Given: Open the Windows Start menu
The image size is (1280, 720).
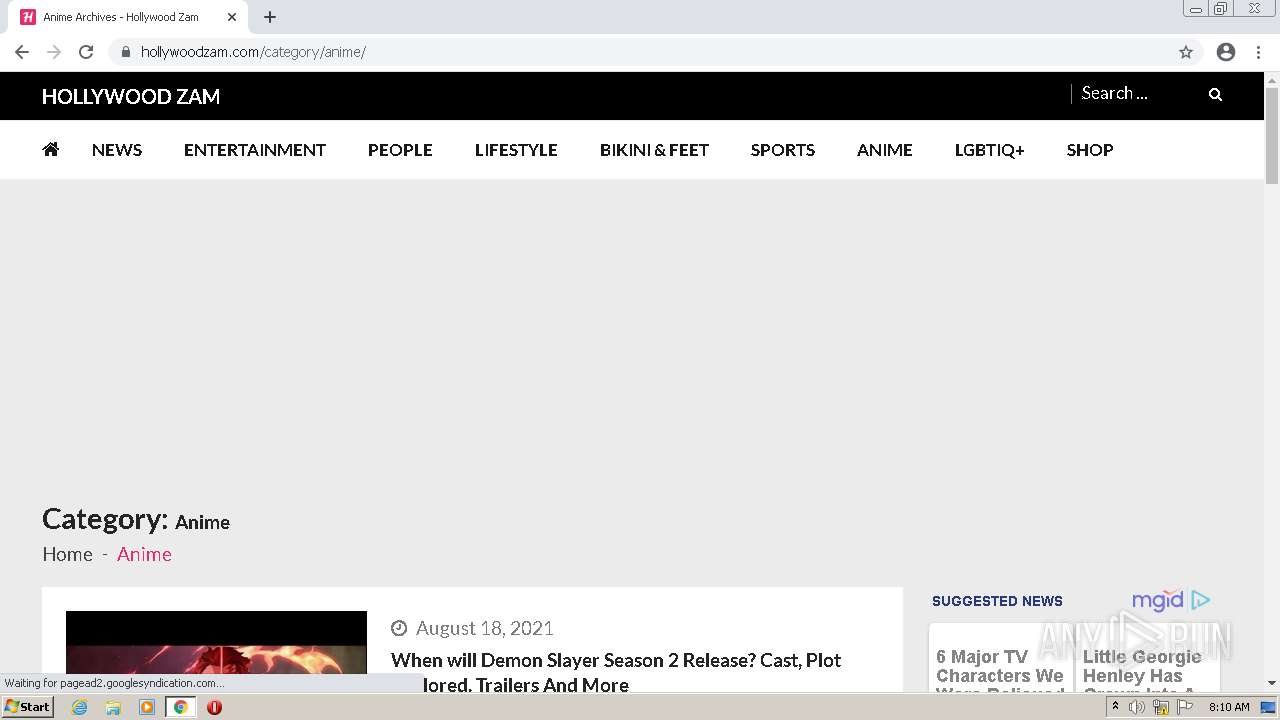Looking at the screenshot, I should click(x=27, y=707).
